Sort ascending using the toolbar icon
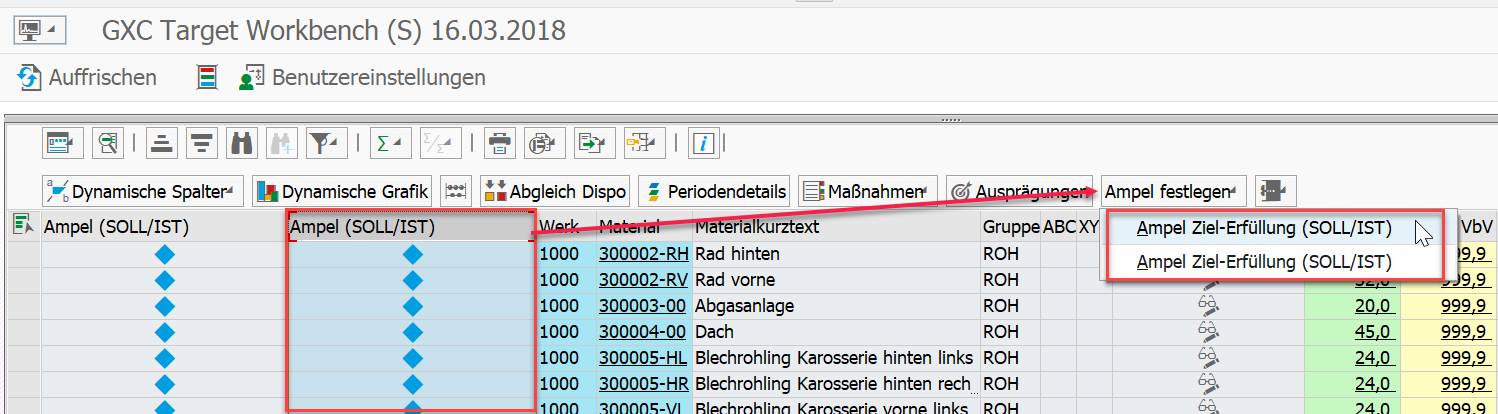1498x414 pixels. (x=161, y=143)
